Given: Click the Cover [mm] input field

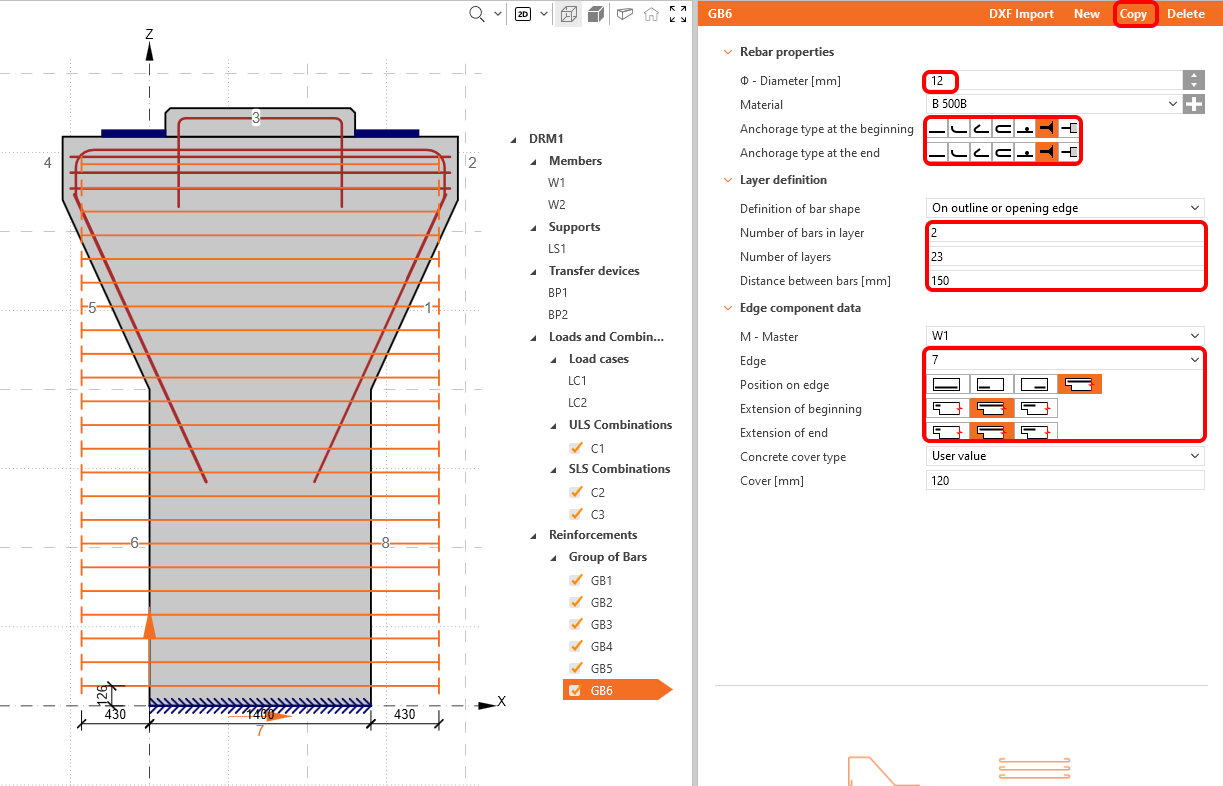Looking at the screenshot, I should [1064, 481].
